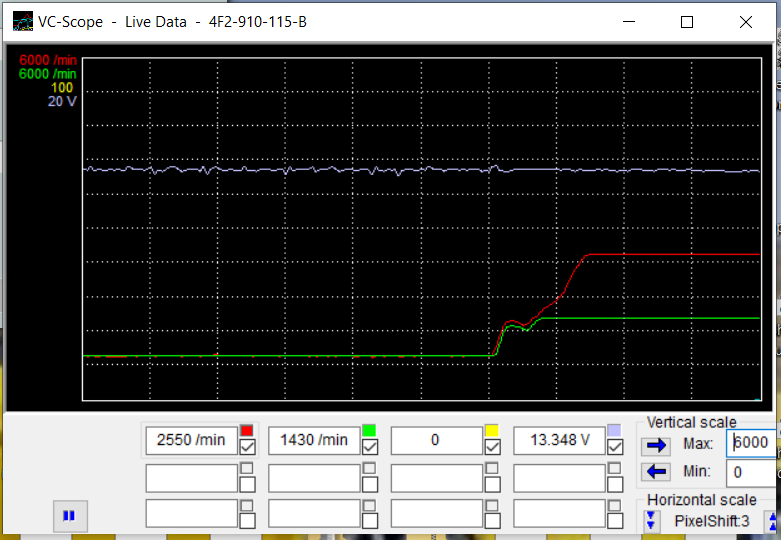Disable the 13.348 V voltage channel checkbox
This screenshot has width=781, height=540.
614,447
